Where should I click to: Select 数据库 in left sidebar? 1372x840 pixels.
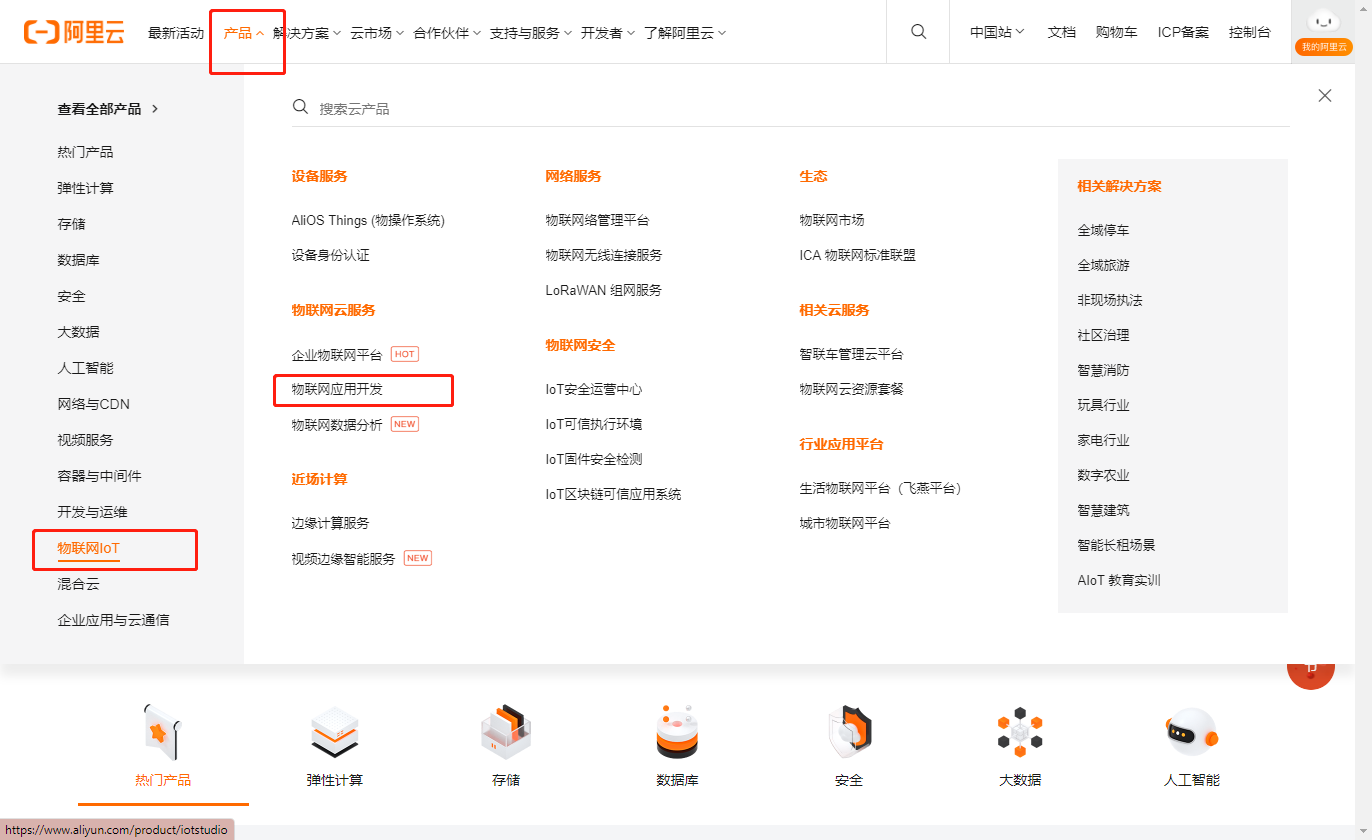tap(79, 260)
